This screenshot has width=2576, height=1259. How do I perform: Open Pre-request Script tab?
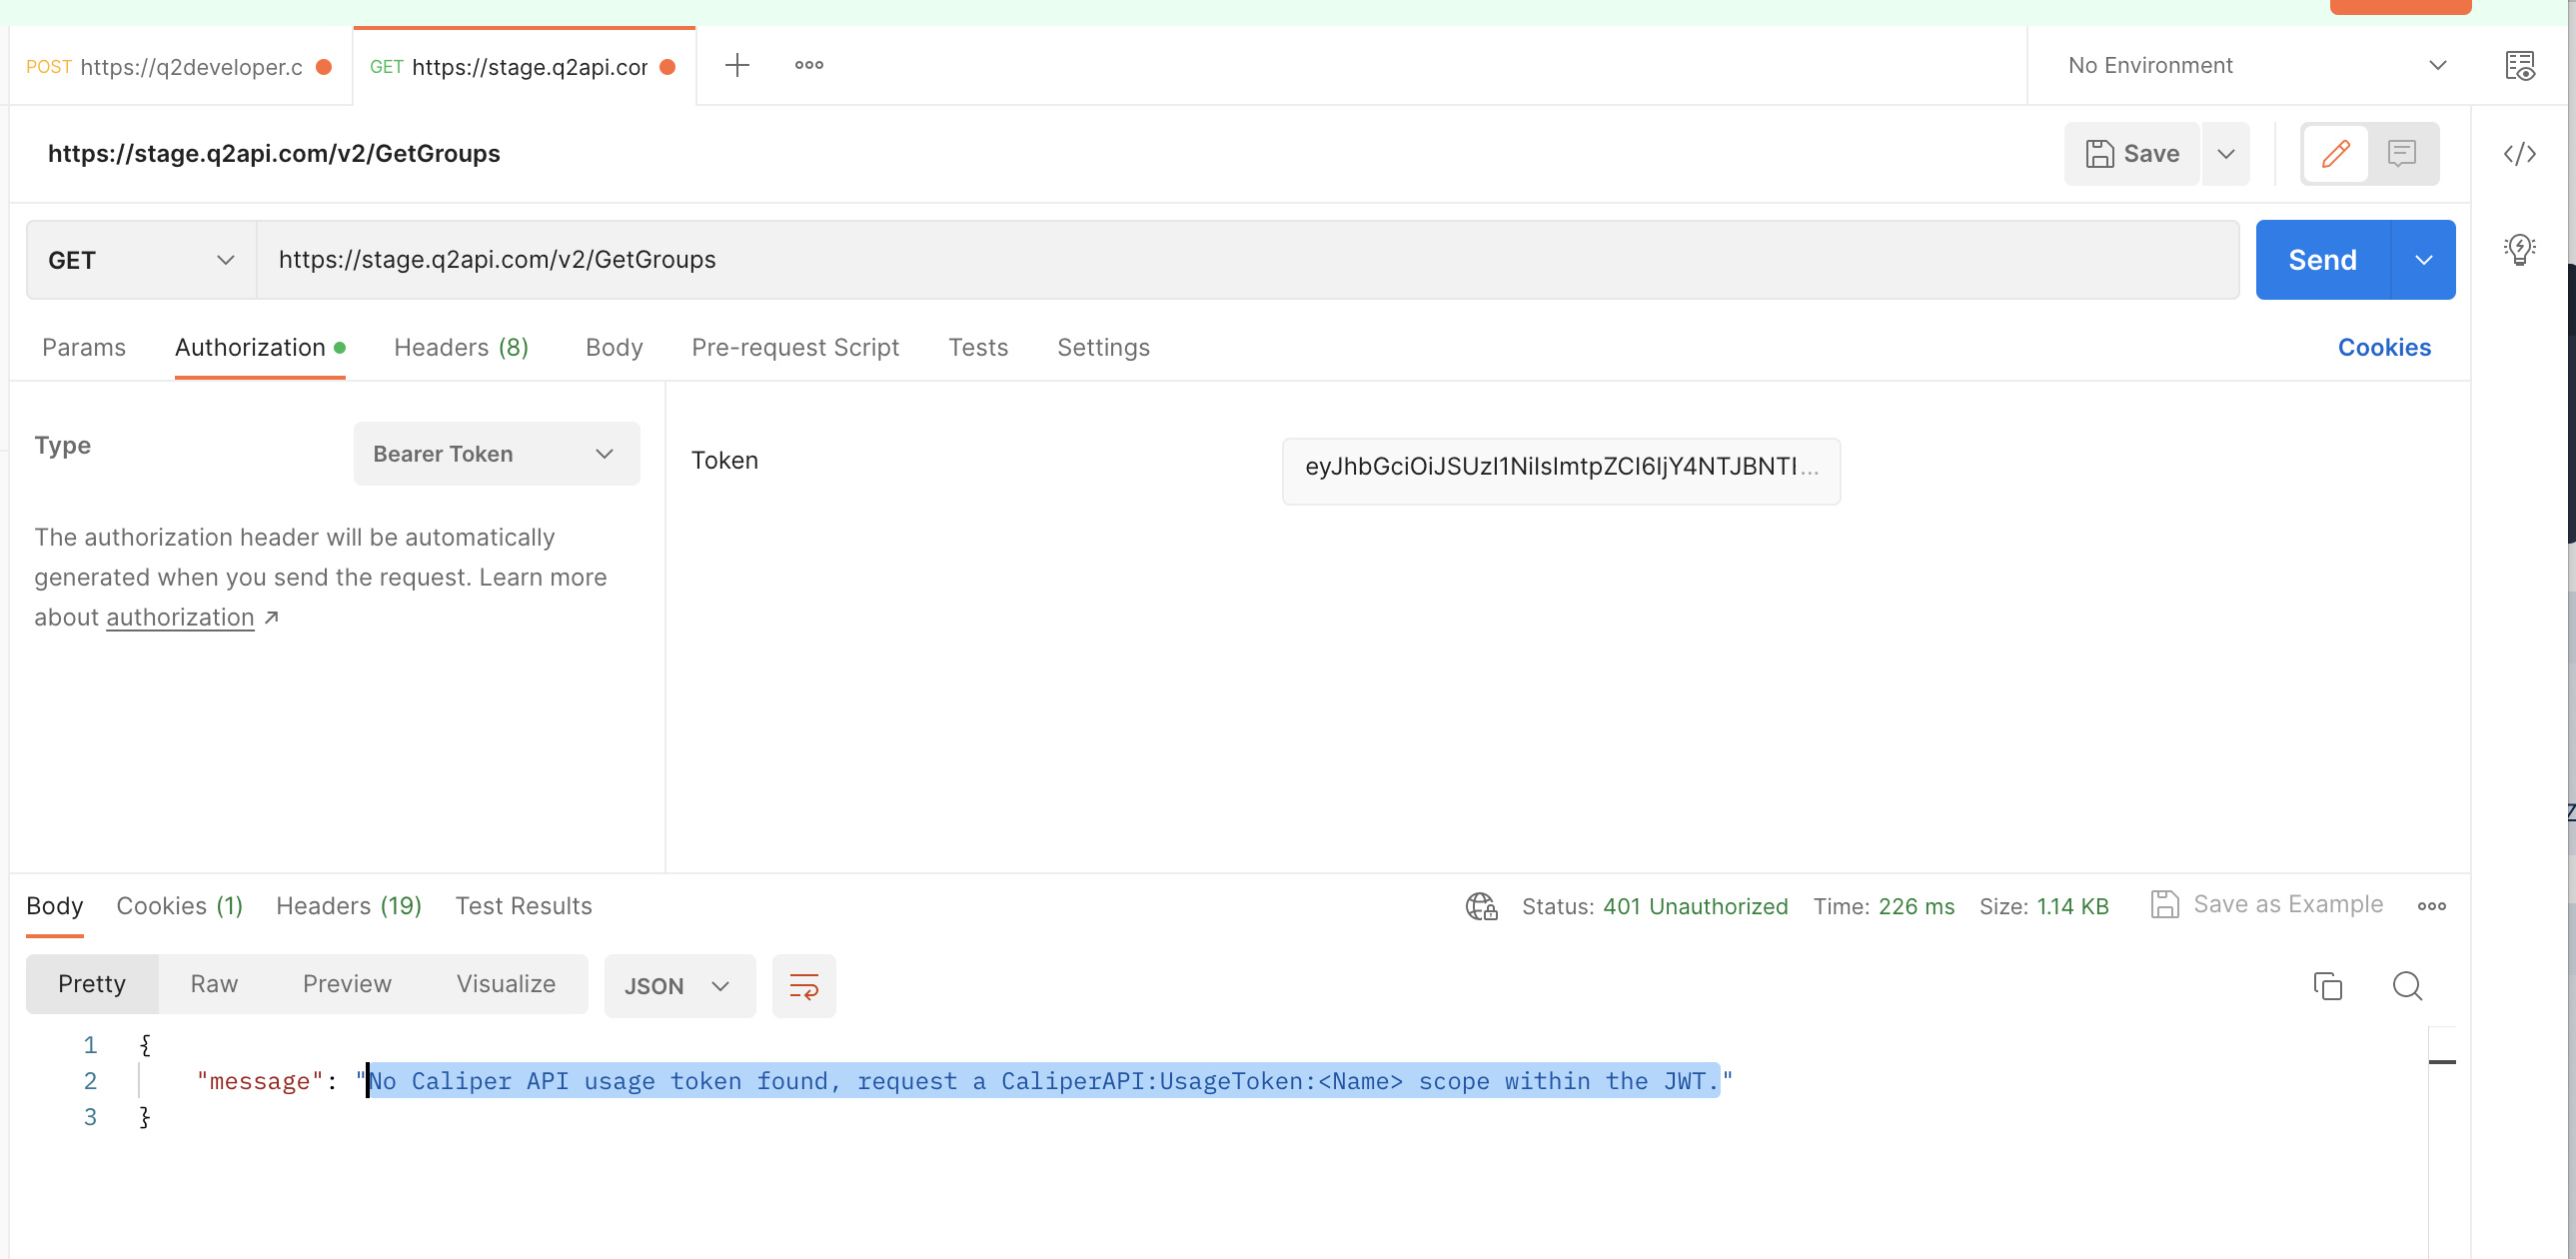[795, 348]
